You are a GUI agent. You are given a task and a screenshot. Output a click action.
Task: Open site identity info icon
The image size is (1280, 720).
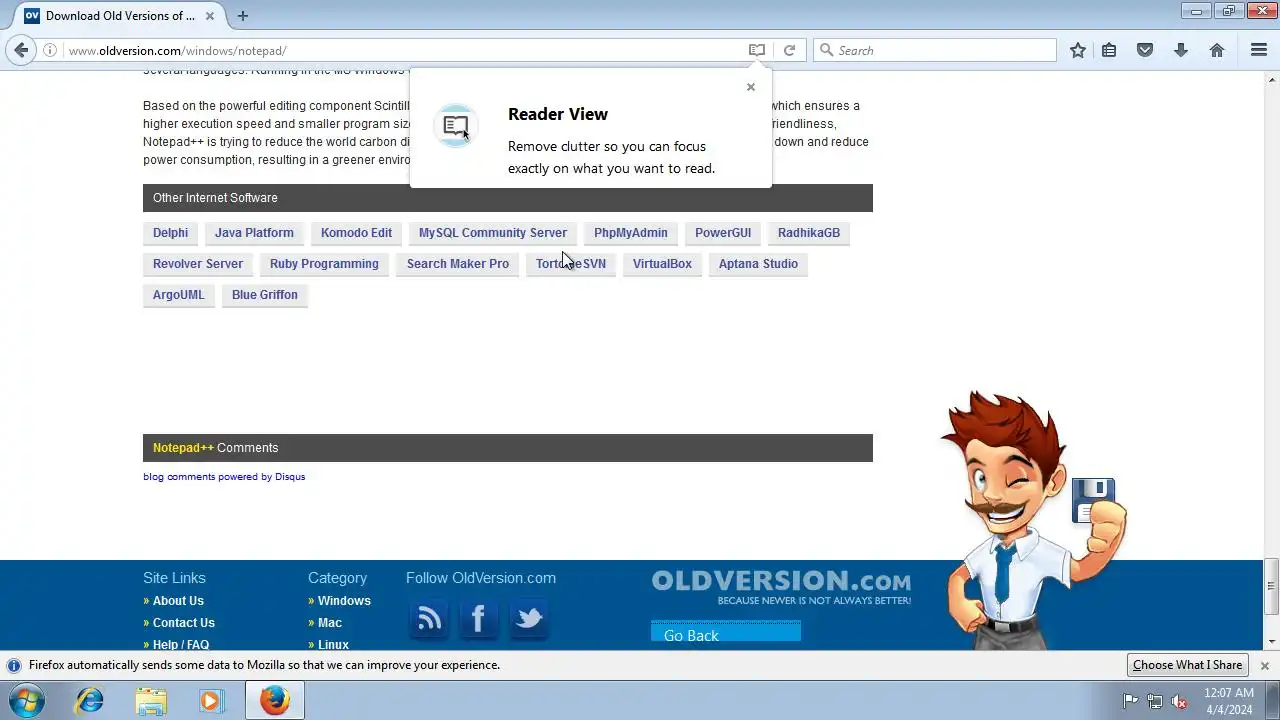click(x=50, y=50)
